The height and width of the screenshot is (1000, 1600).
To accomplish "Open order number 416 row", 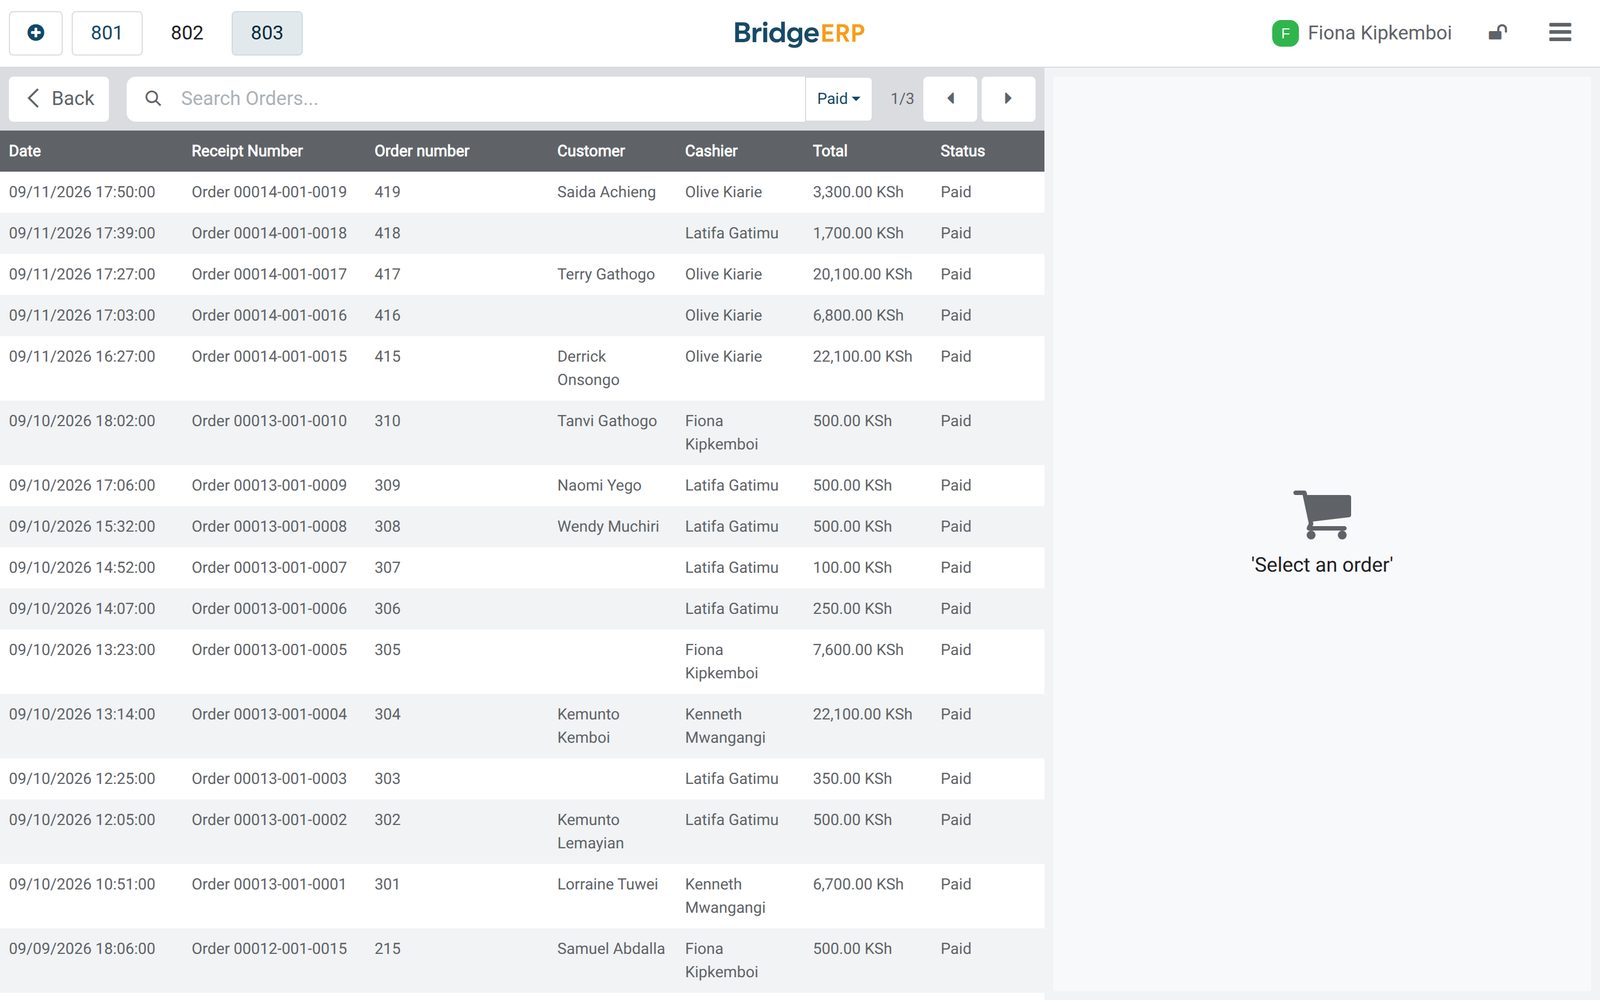I will (x=522, y=315).
